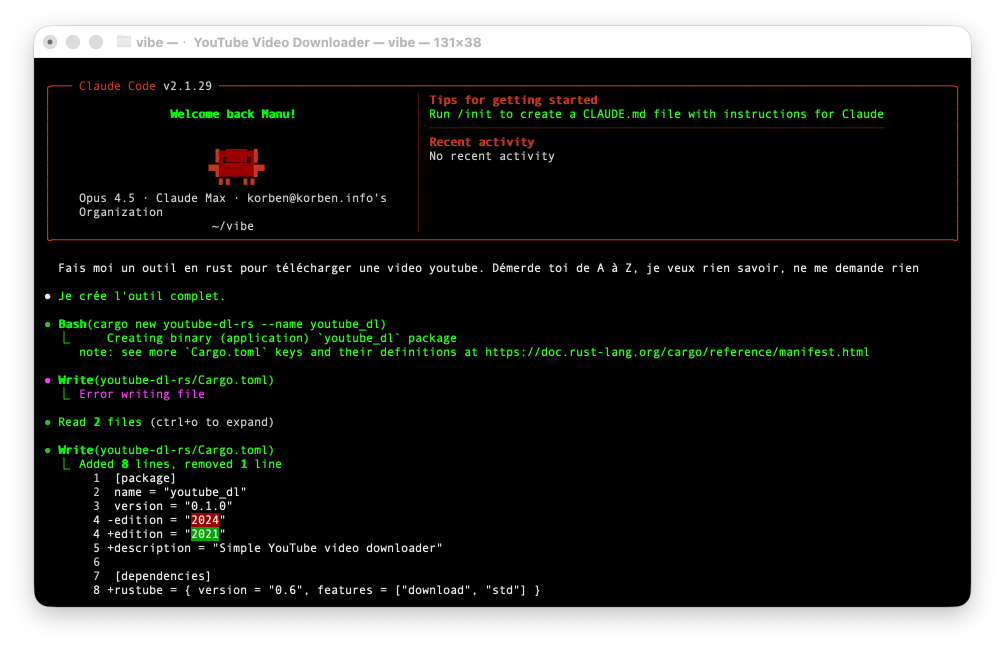Click the red highlighted "2024" edition value
This screenshot has height=649, width=1005.
click(x=205, y=520)
